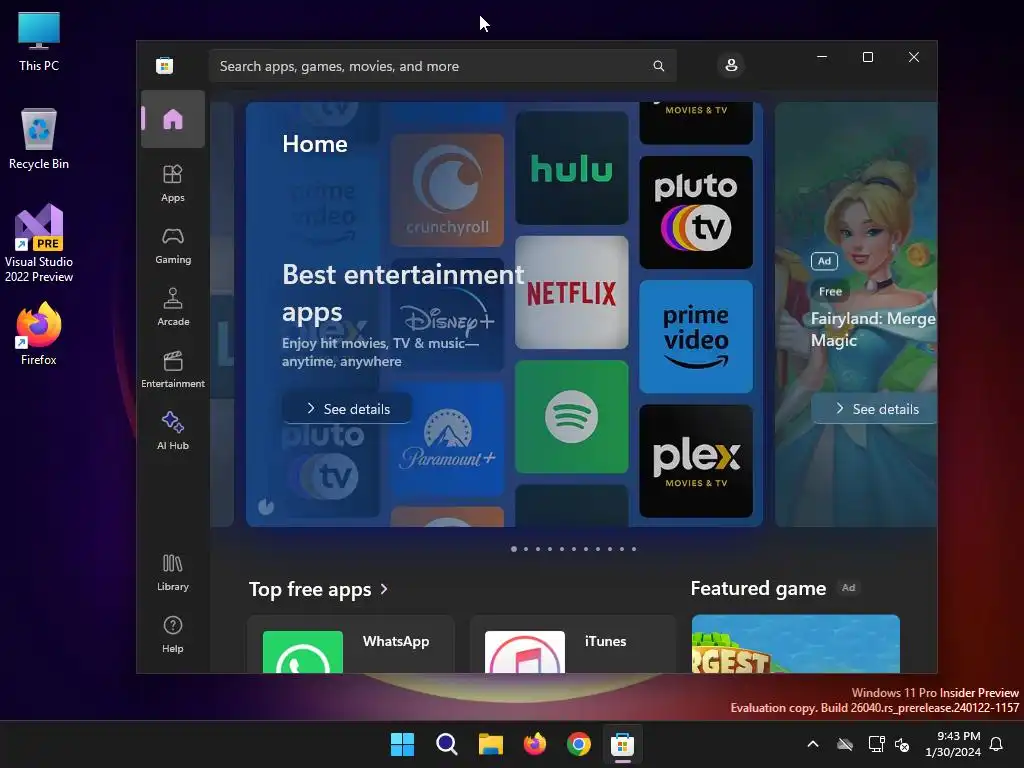
Task: Go to the Gaming section
Action: pos(173,246)
